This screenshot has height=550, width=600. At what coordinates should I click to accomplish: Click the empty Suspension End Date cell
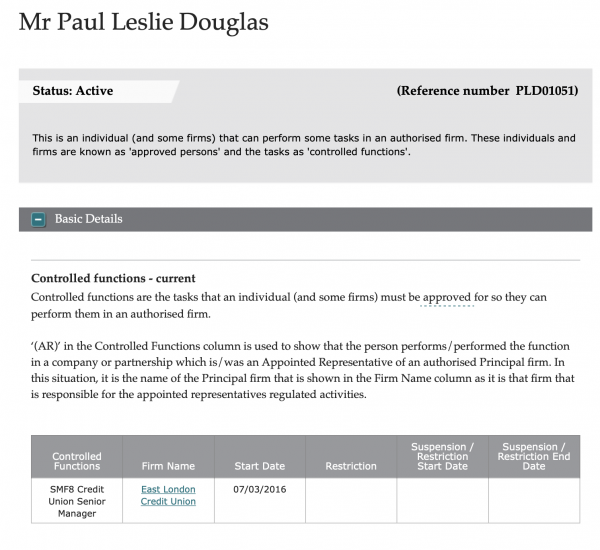[x=534, y=501]
